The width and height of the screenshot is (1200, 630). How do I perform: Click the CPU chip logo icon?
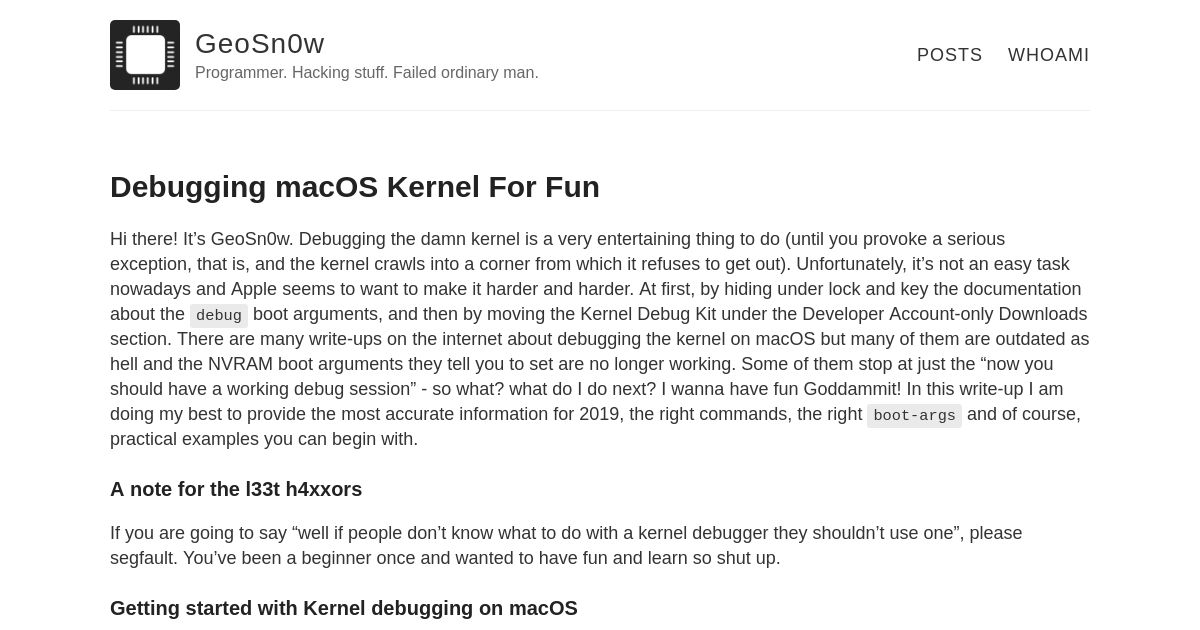145,55
